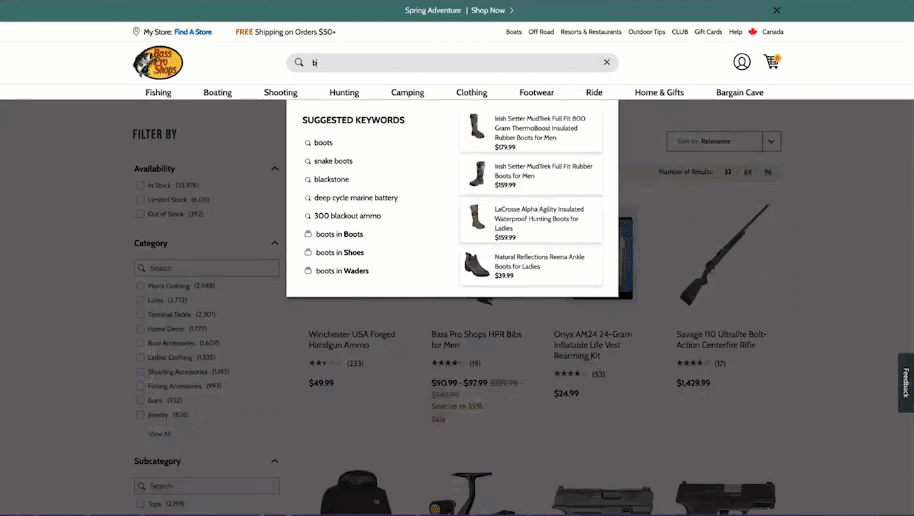Open the Hunting navigation menu
This screenshot has width=914, height=516.
click(344, 92)
